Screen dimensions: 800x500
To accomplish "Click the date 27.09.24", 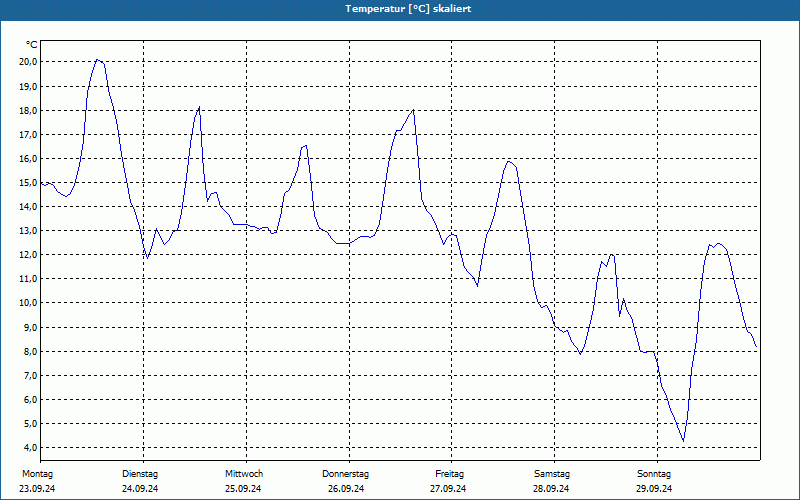I will (448, 489).
